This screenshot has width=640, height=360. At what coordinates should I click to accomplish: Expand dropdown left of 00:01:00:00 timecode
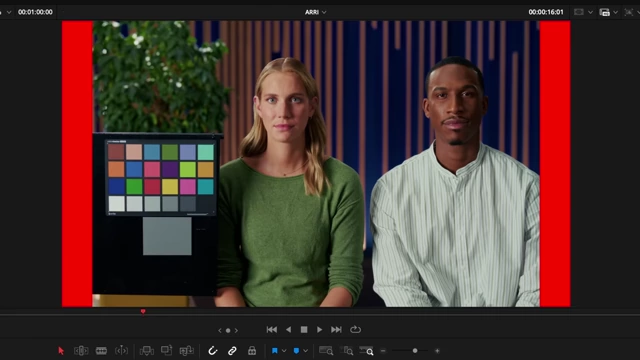9,12
